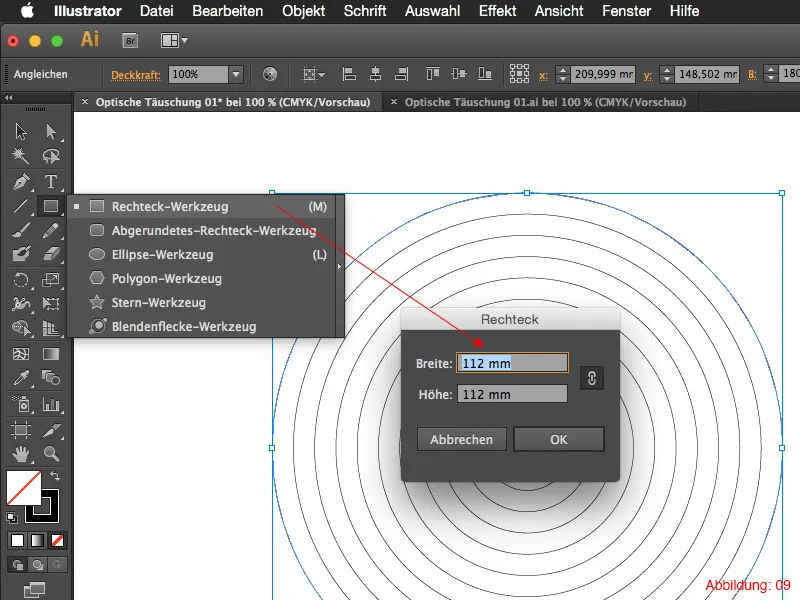
Task: Click OK in Rechteck dialog
Action: [x=559, y=439]
